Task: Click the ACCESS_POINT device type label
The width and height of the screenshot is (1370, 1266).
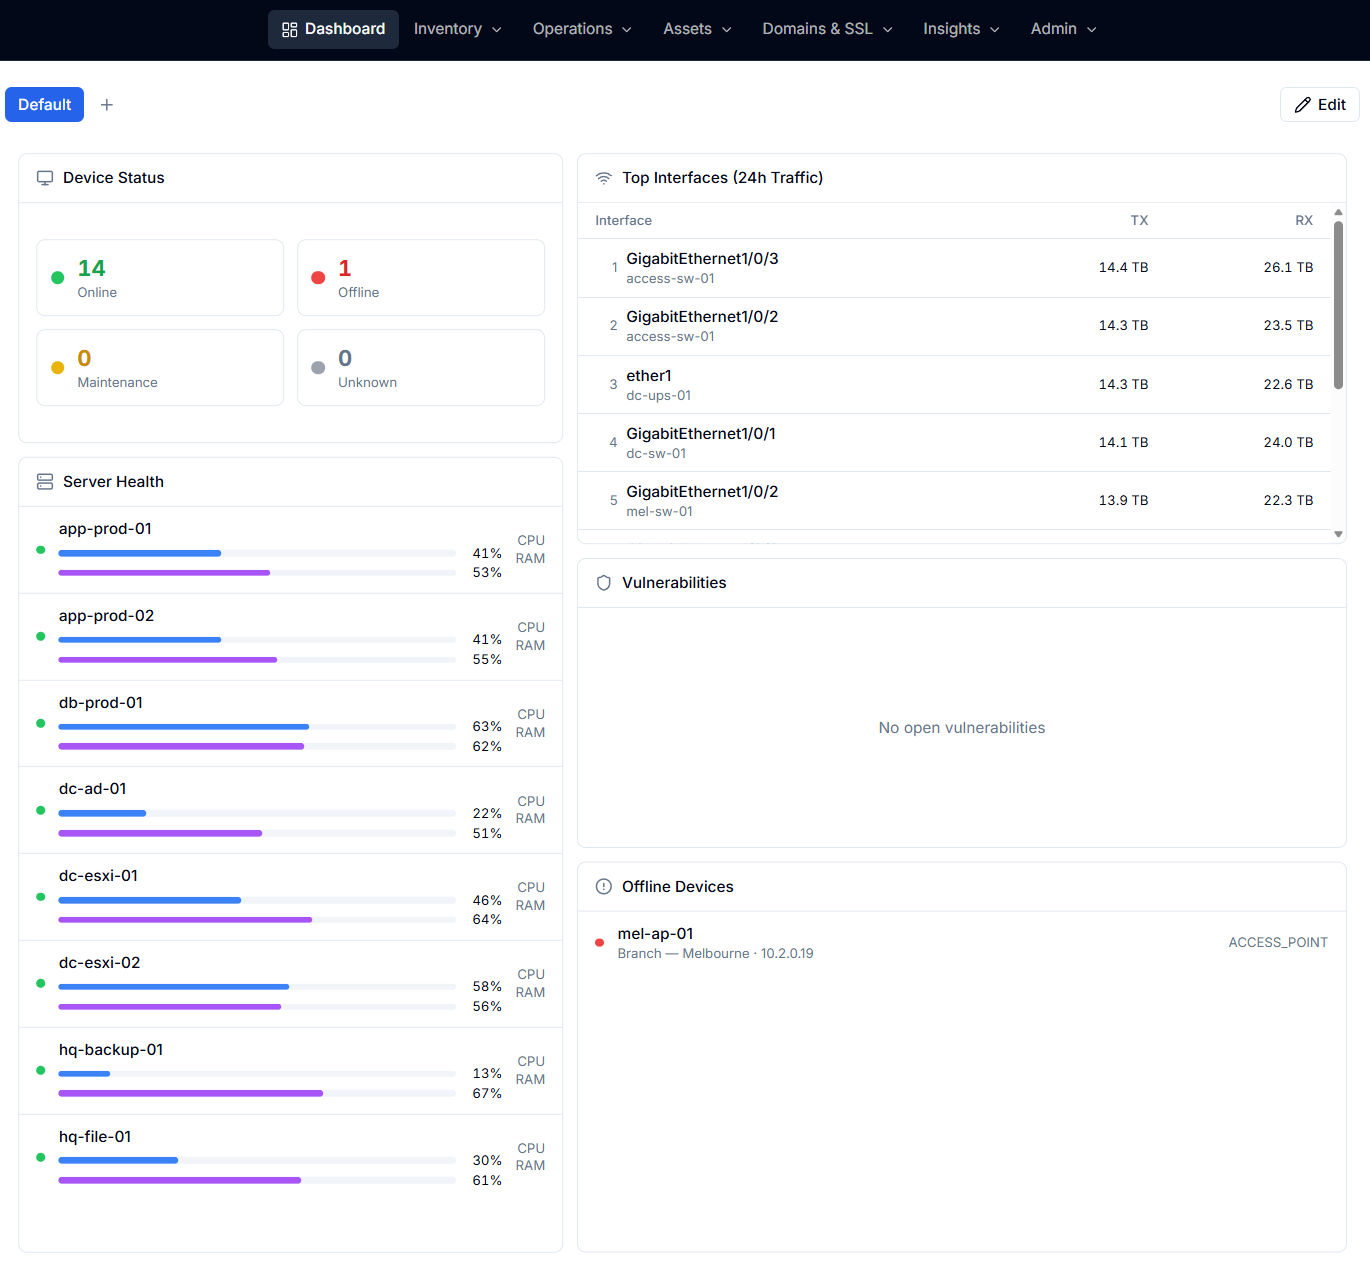Action: pos(1278,943)
